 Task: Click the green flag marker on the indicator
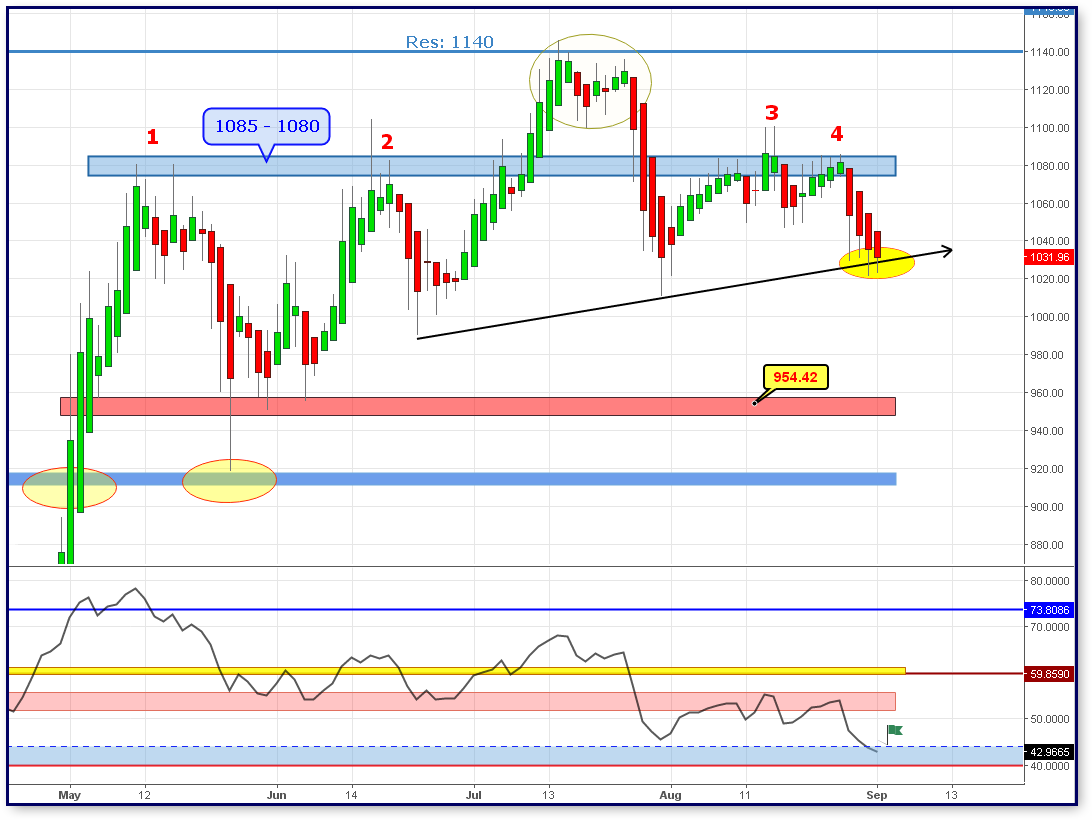click(x=895, y=730)
